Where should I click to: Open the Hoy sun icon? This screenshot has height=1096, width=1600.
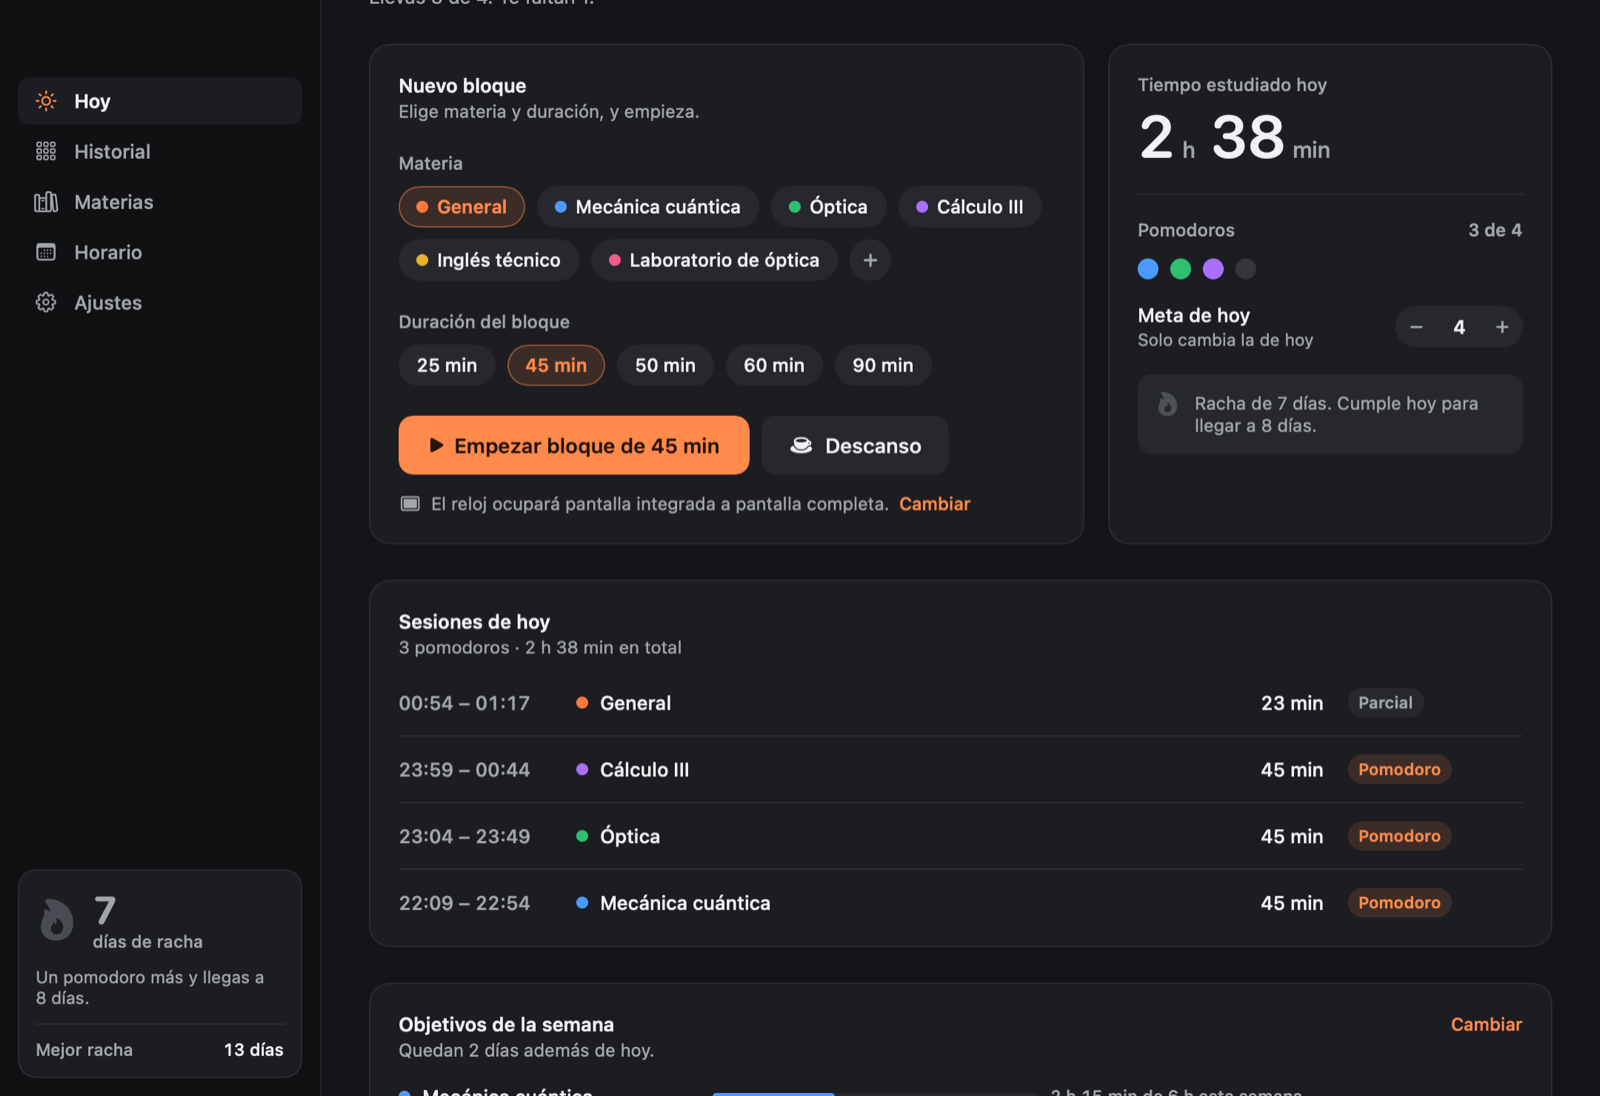coord(46,101)
